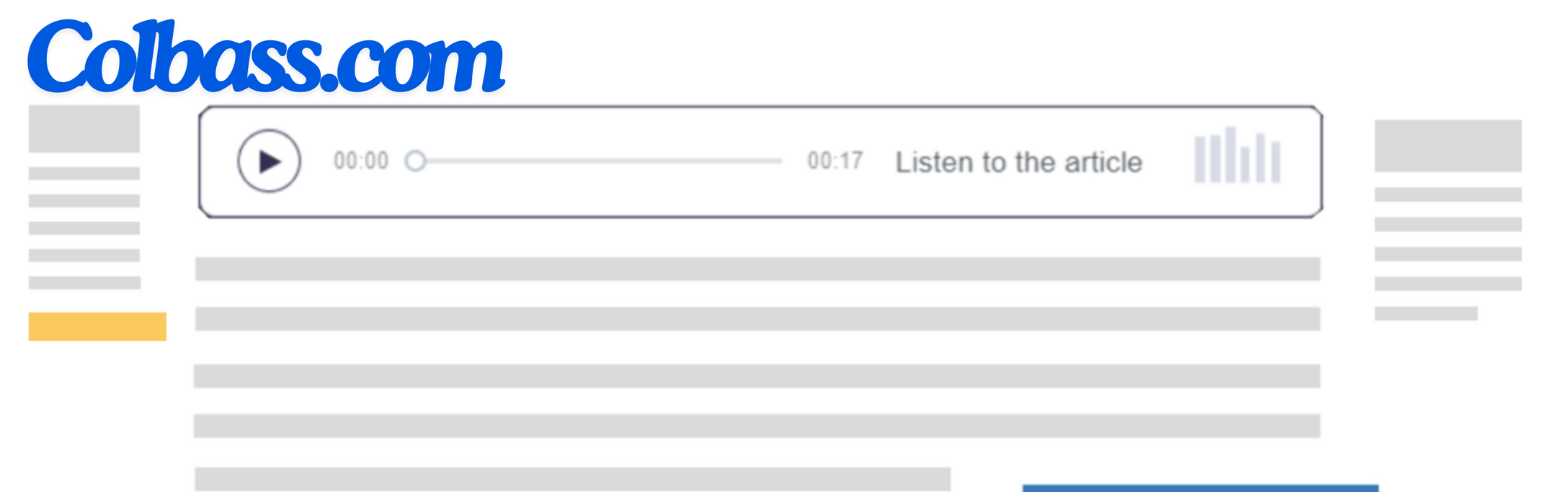This screenshot has width=1544, height=500.
Task: Click the end of the audio progress track
Action: click(x=778, y=161)
